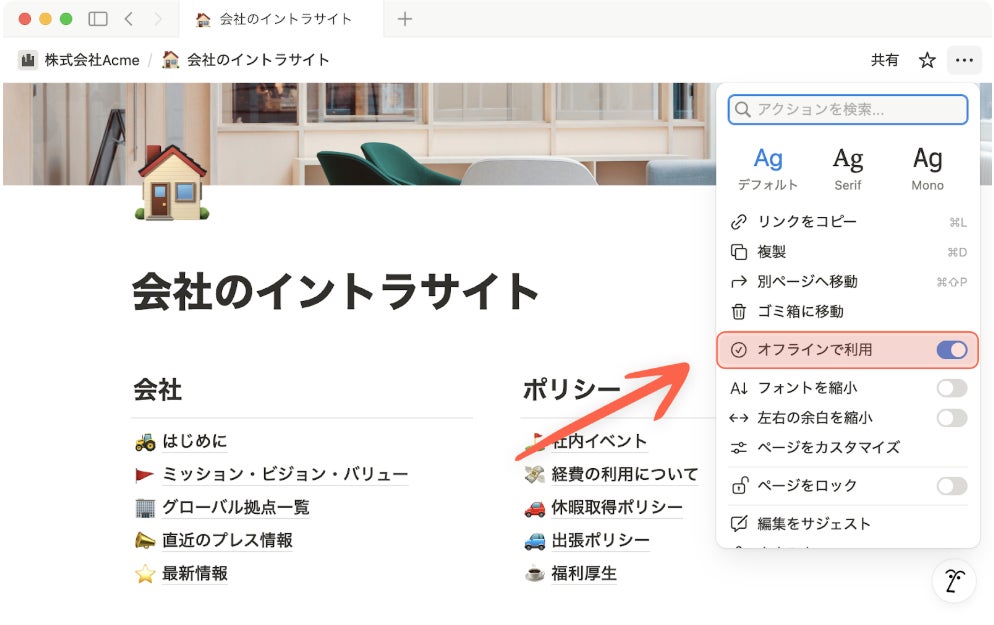Open ミッション・ビジョン・バリュー page link
Viewport: 994px width, 625px height.
pyautogui.click(x=285, y=474)
